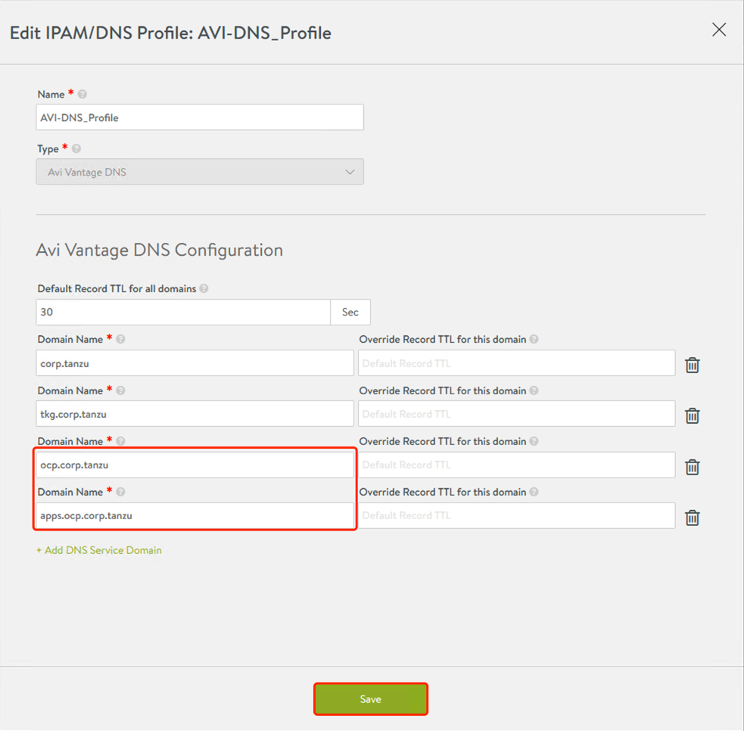The width and height of the screenshot is (744, 732).
Task: Show Override TTL help in tkg.corp.tanzu row
Action: [x=534, y=390]
